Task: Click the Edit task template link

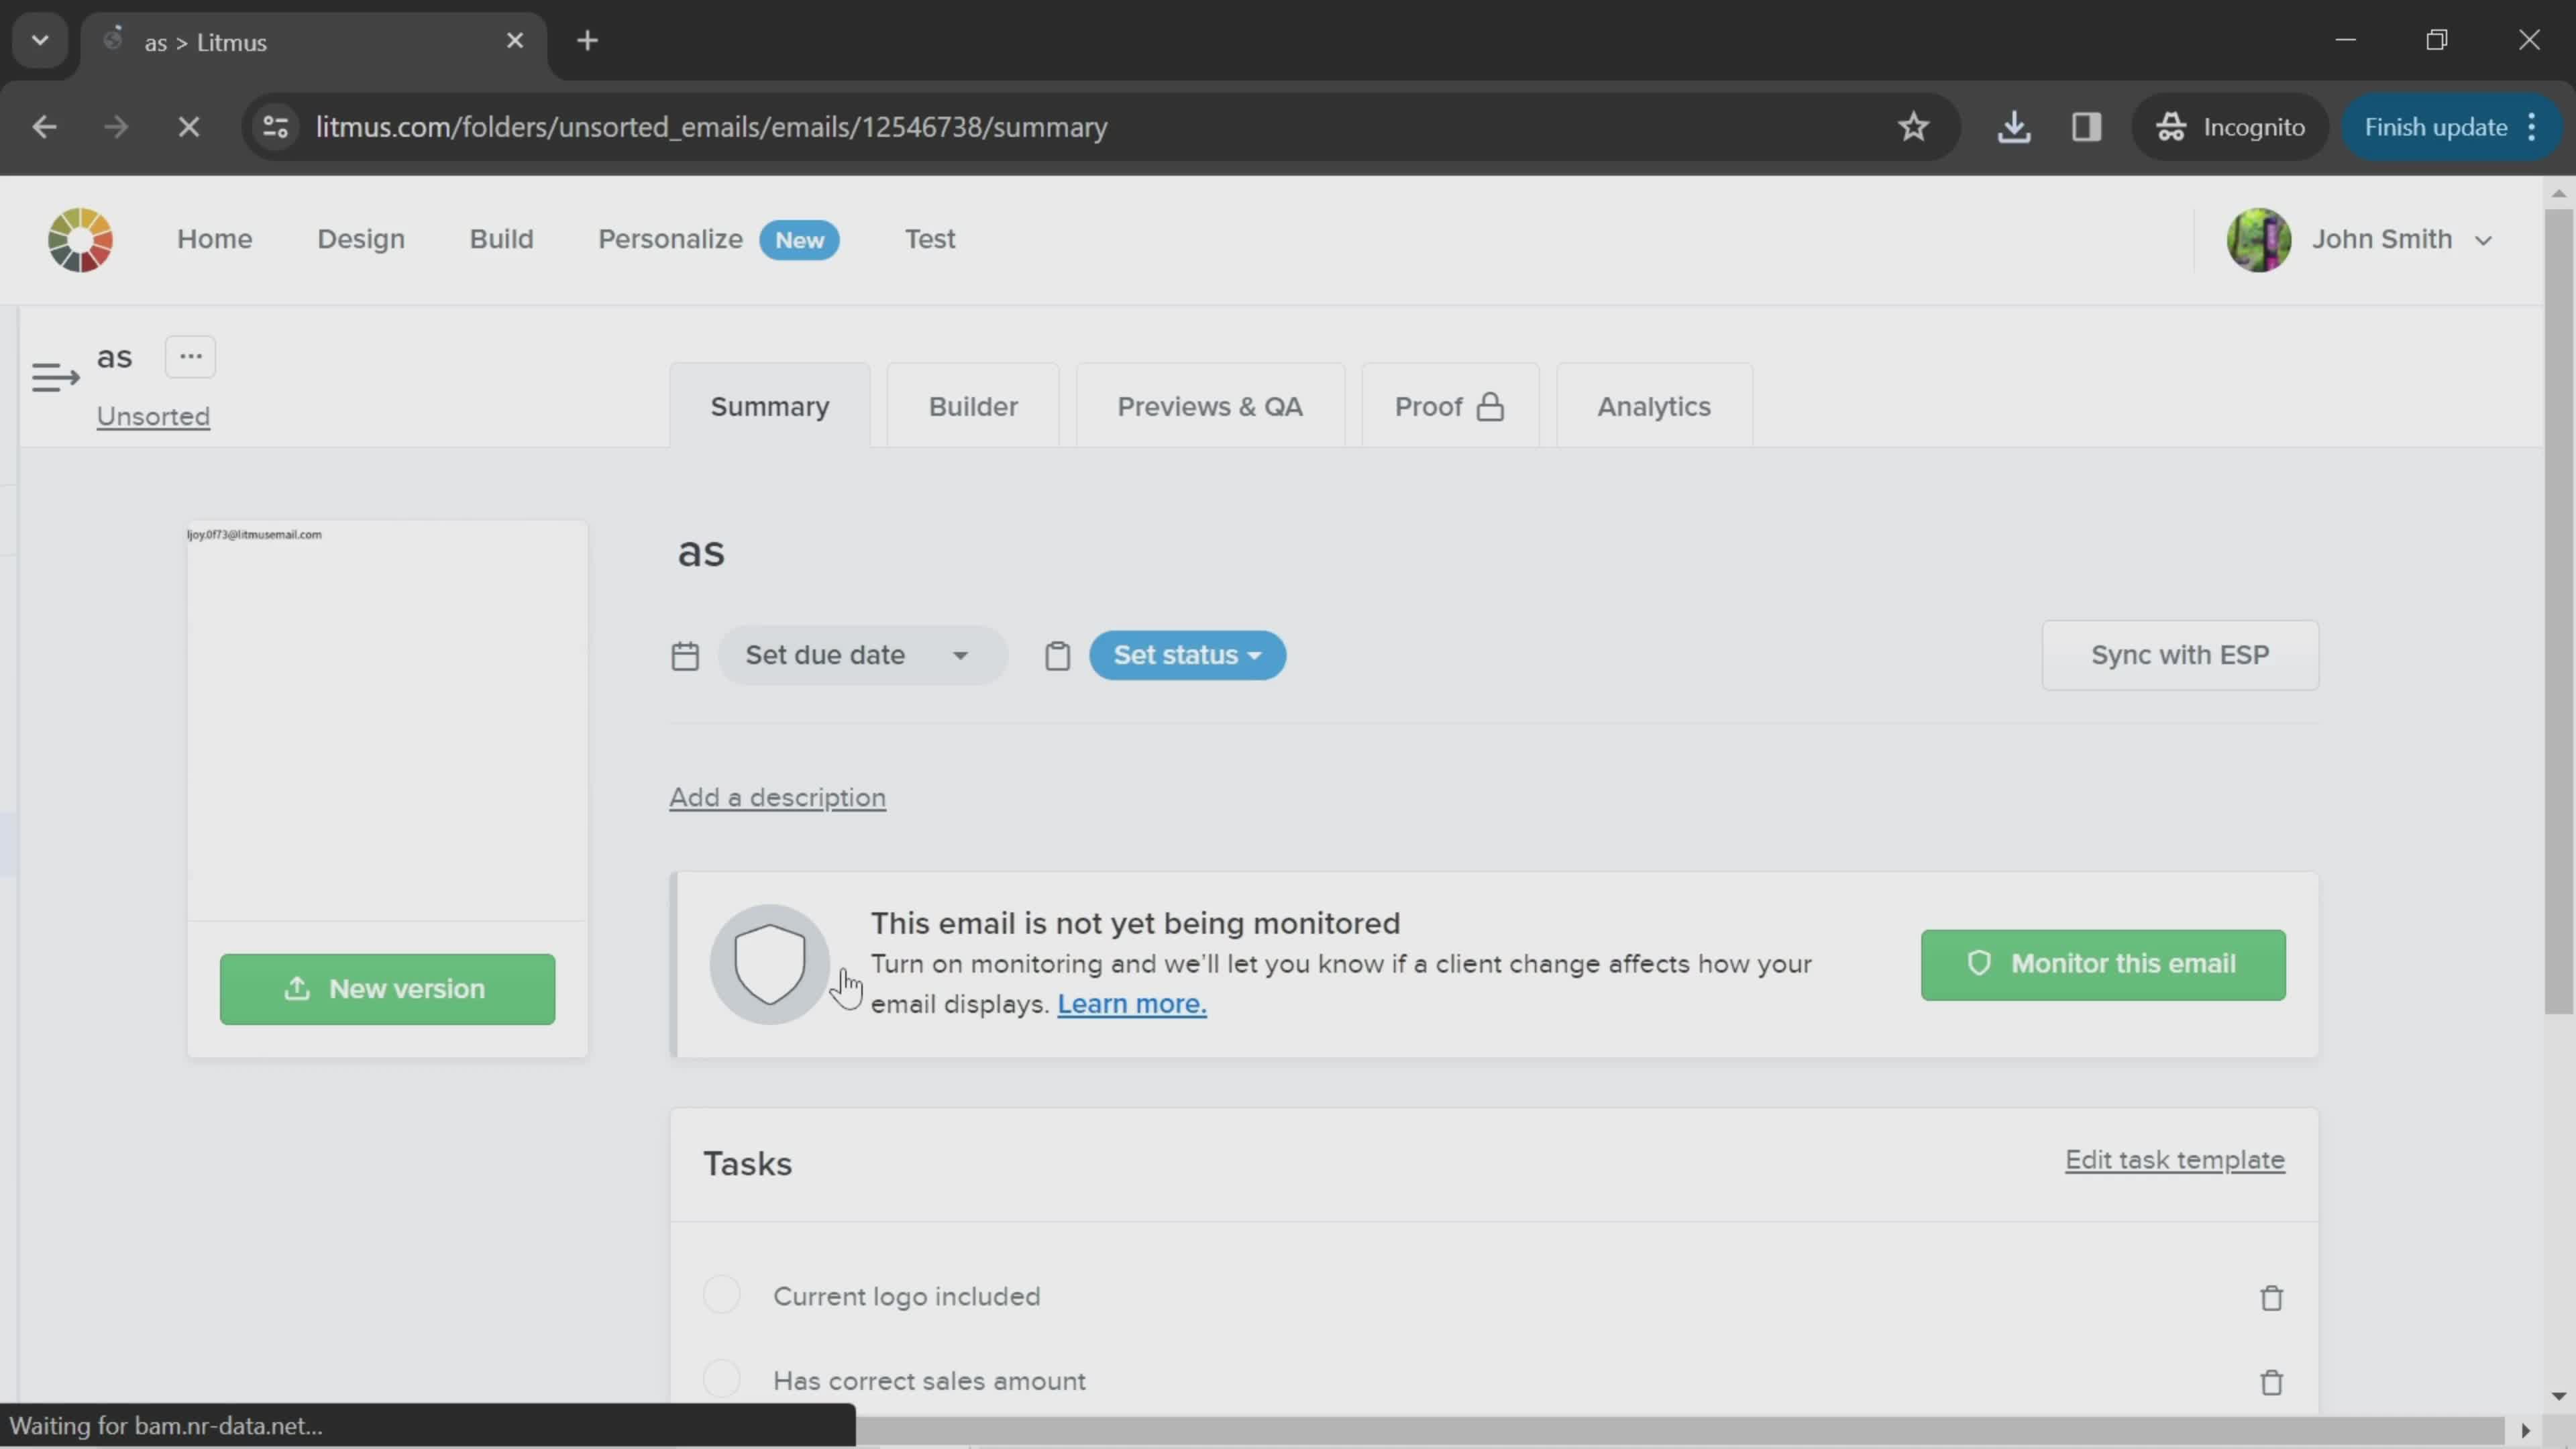Action: pos(2174,1159)
